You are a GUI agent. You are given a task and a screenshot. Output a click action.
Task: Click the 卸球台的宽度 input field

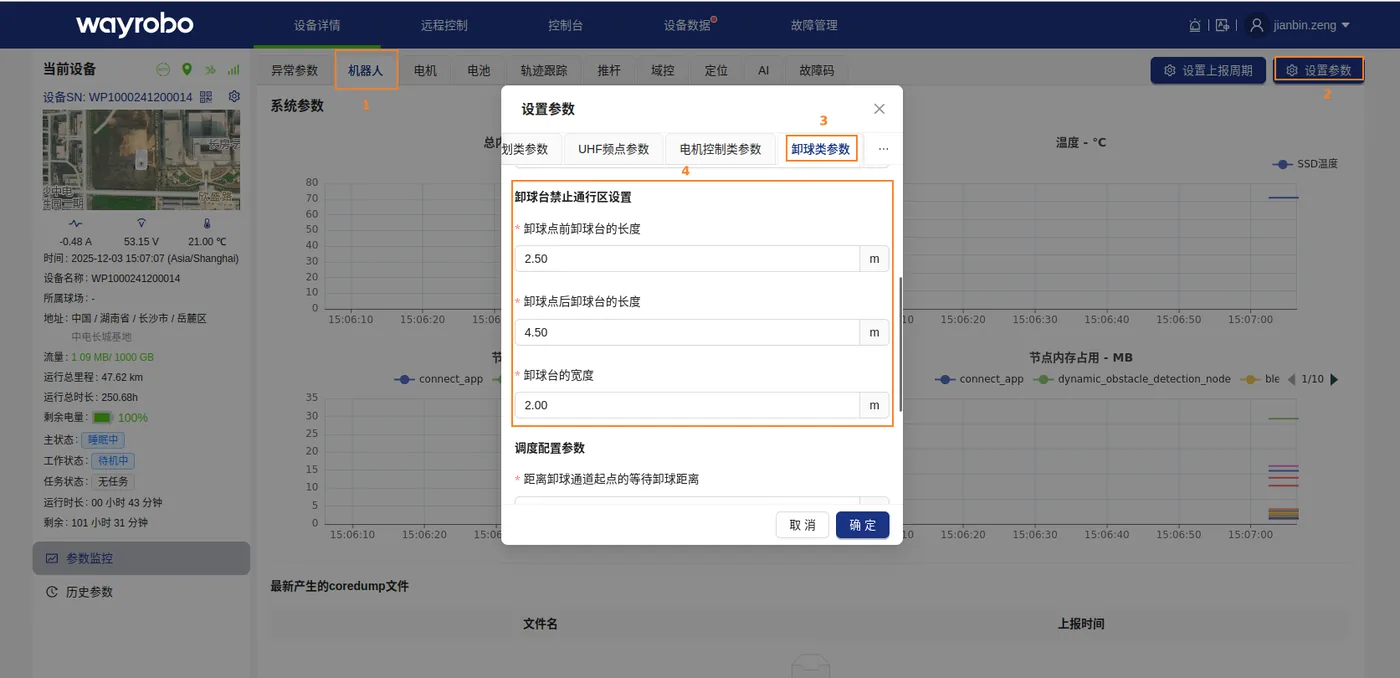(x=687, y=405)
